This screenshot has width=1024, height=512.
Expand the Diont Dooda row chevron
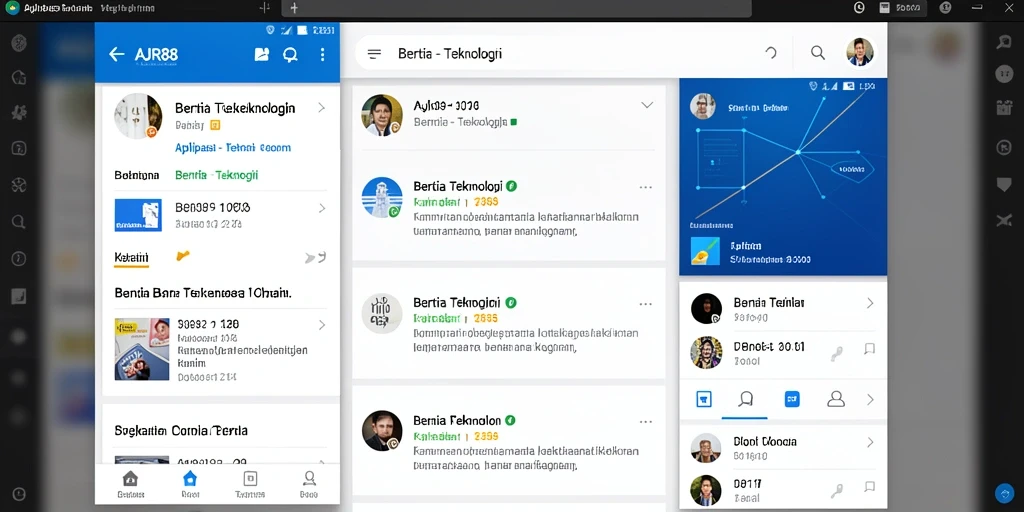tap(870, 442)
